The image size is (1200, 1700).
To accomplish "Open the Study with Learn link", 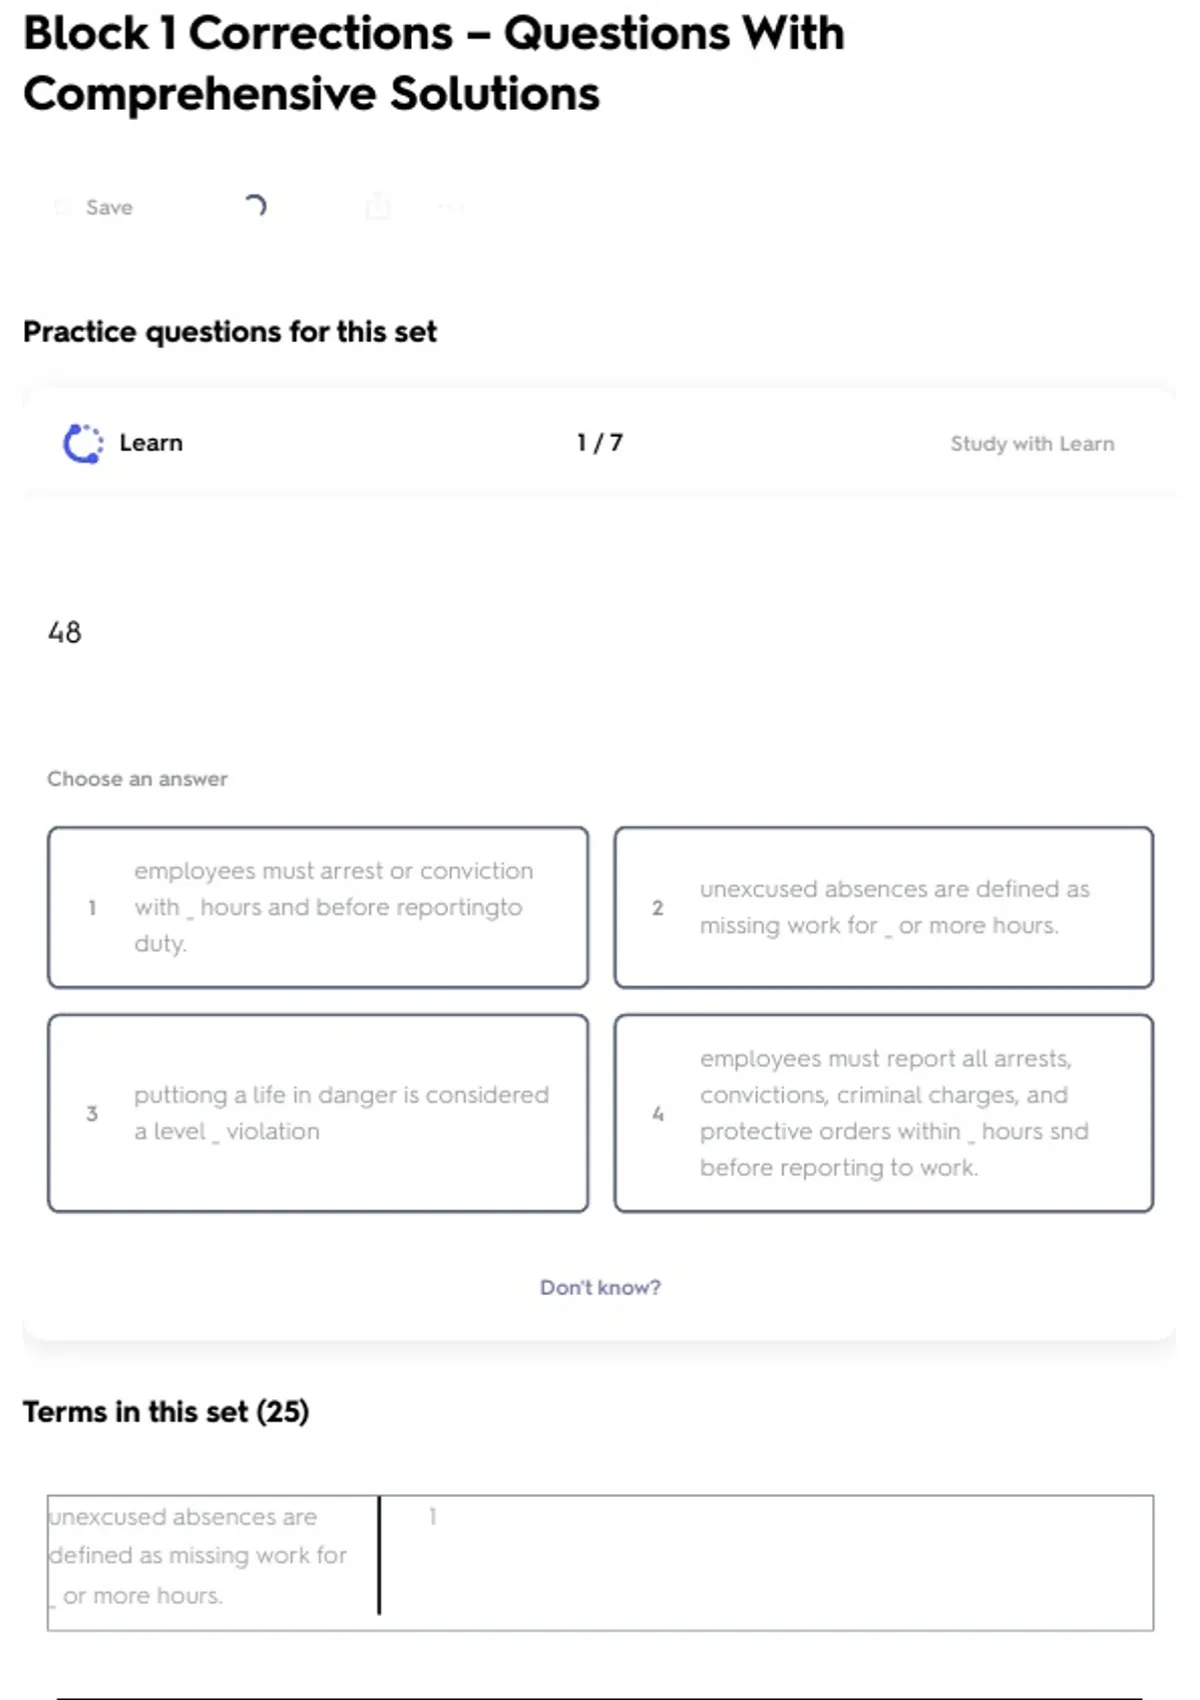I will pyautogui.click(x=1031, y=443).
